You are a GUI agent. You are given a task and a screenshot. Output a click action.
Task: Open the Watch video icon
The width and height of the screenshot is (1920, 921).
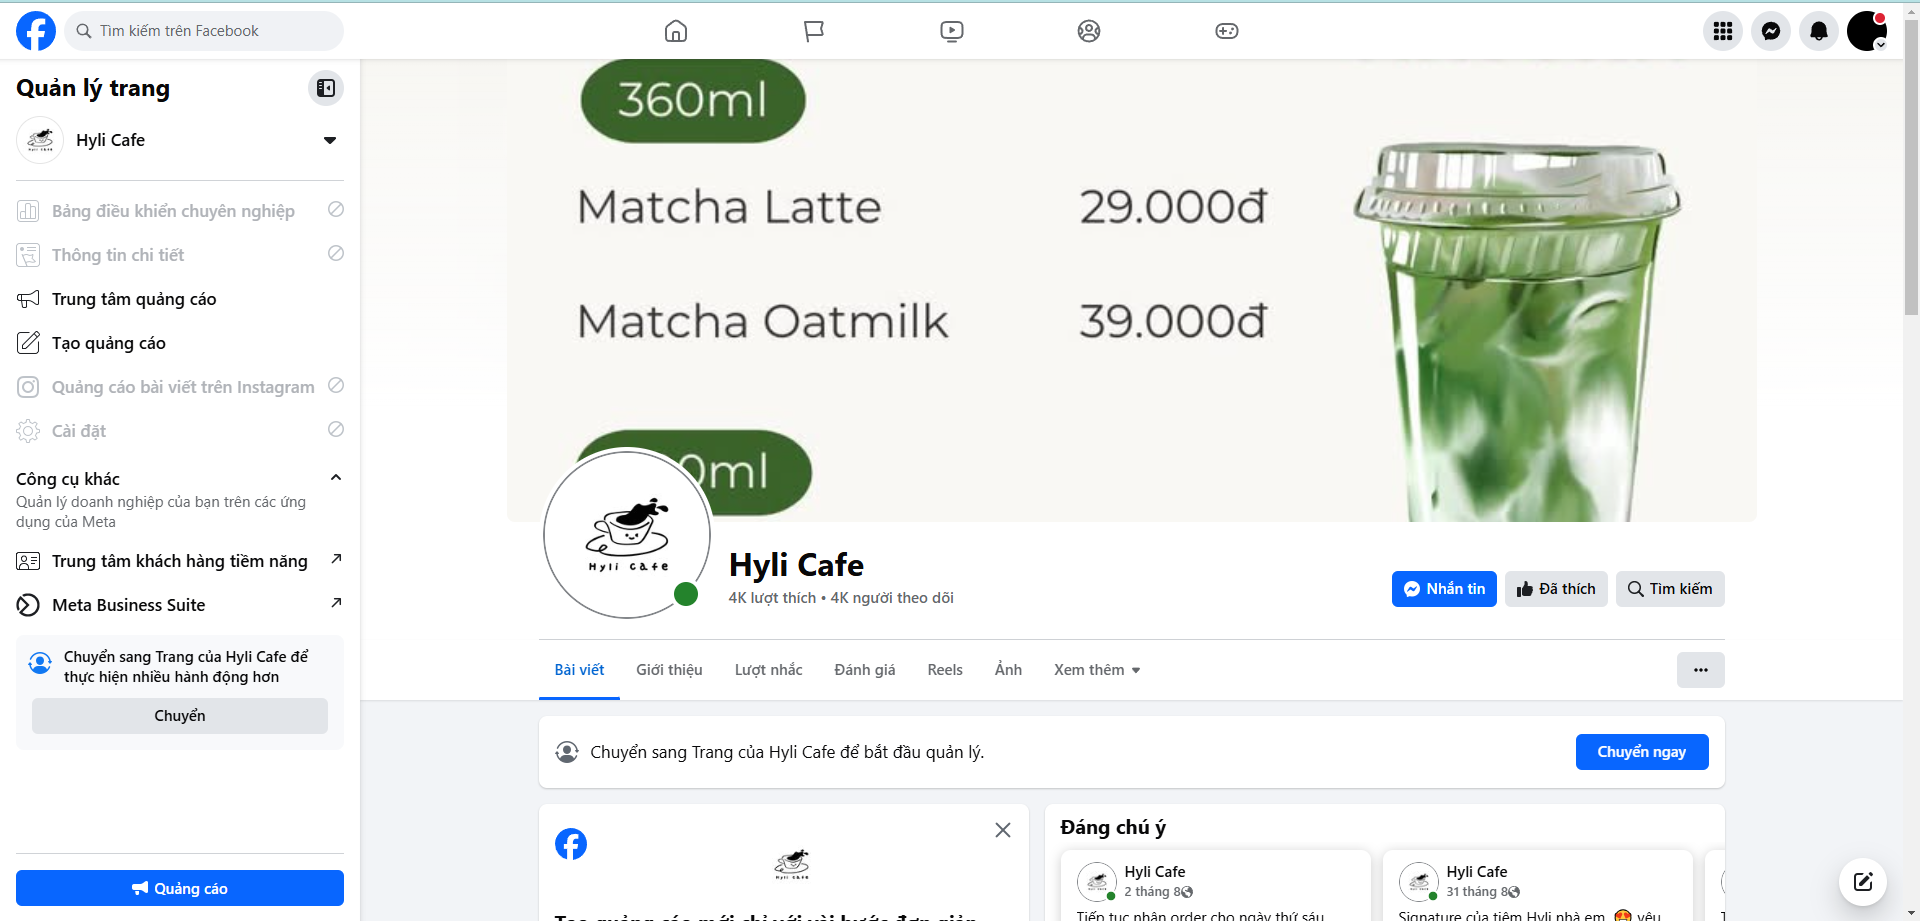point(952,31)
